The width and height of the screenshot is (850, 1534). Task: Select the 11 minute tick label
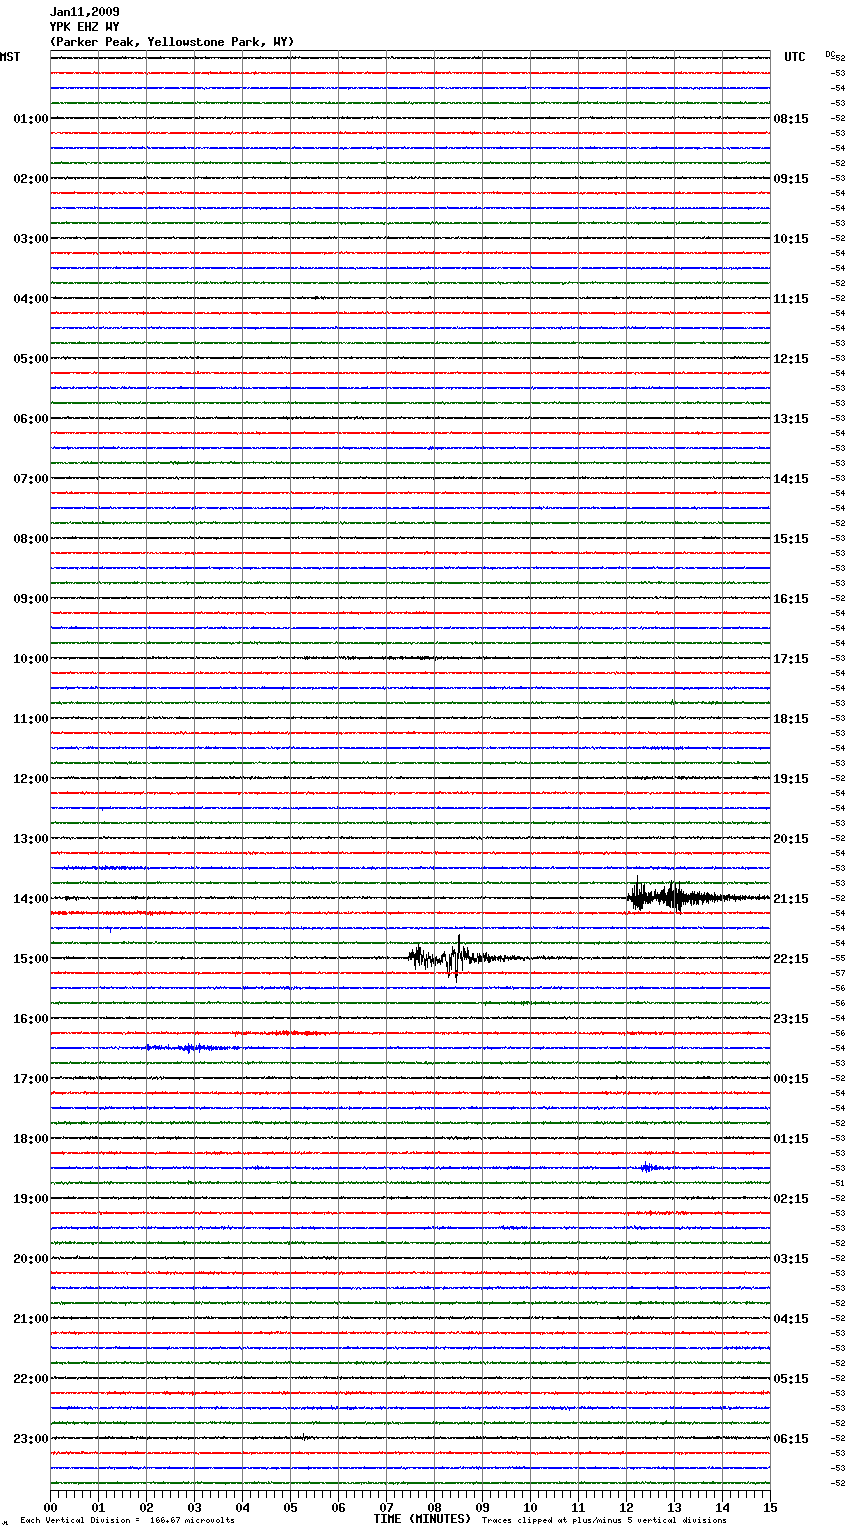click(578, 1507)
